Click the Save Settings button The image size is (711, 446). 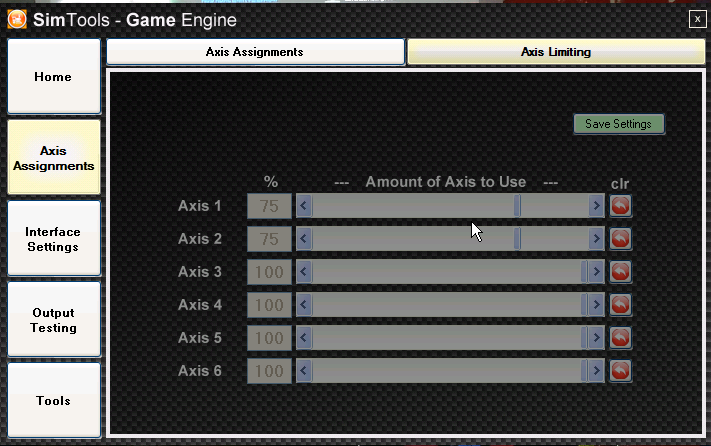(619, 124)
